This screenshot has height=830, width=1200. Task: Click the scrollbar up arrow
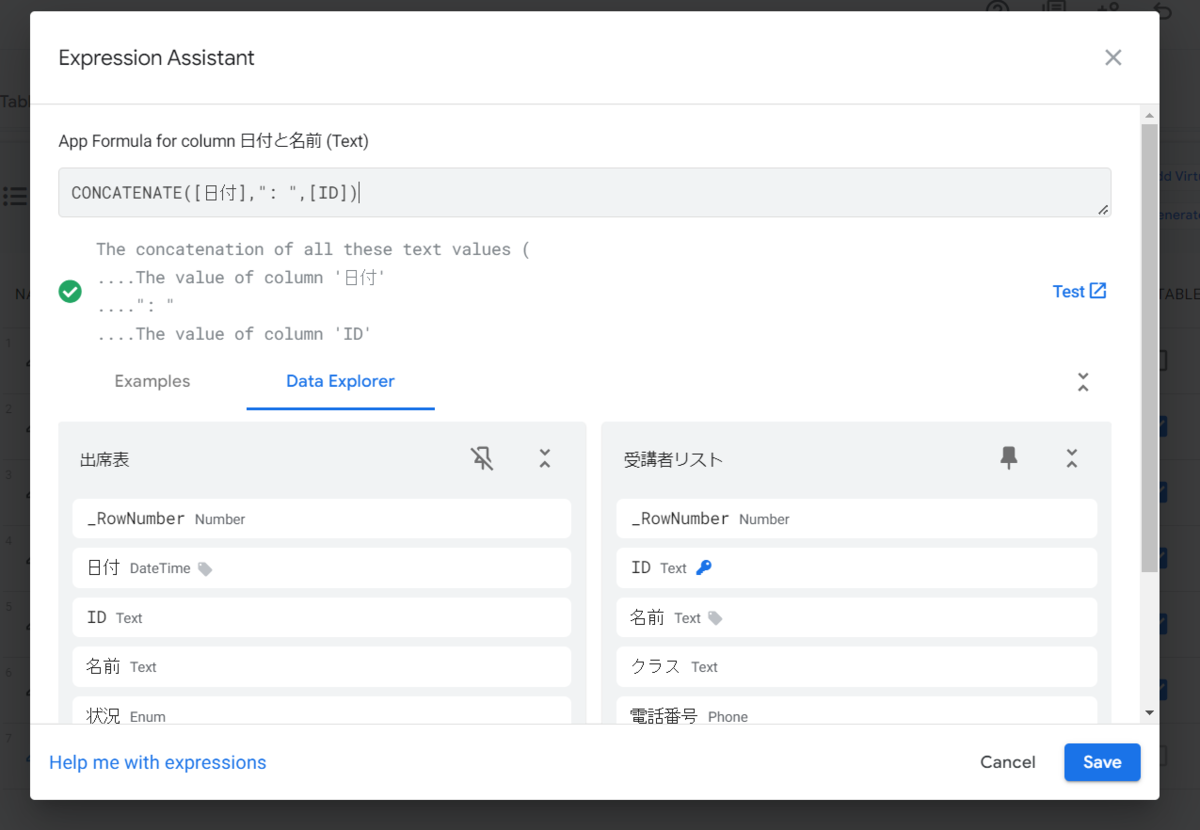point(1149,114)
